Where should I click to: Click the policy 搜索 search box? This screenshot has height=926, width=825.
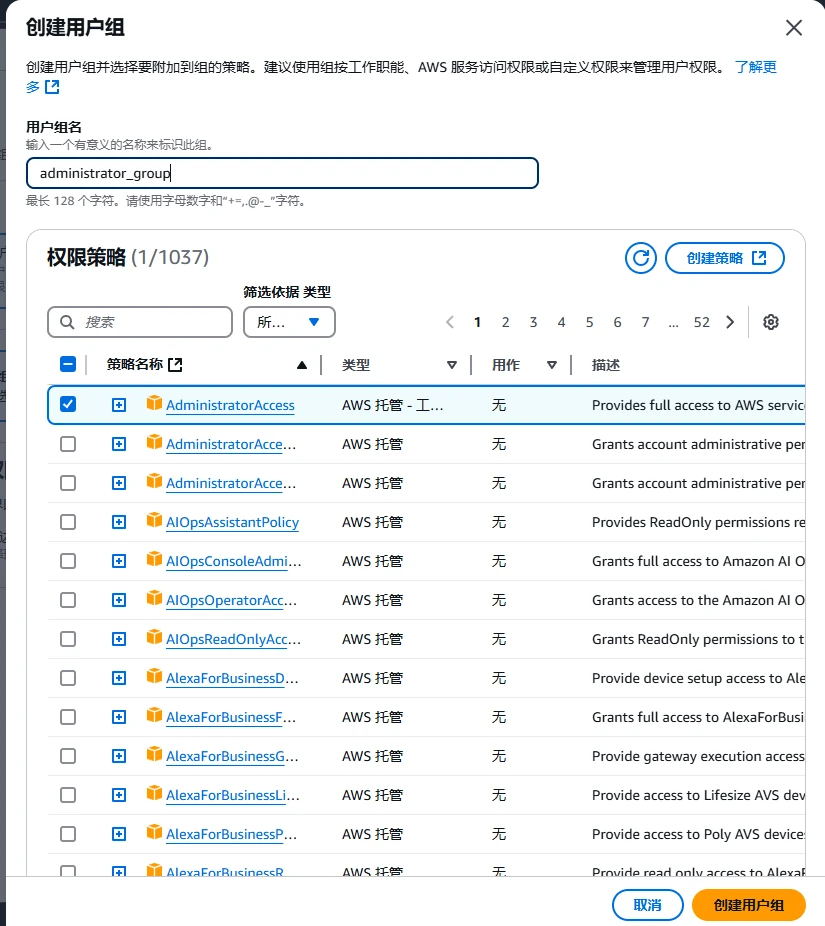point(140,322)
